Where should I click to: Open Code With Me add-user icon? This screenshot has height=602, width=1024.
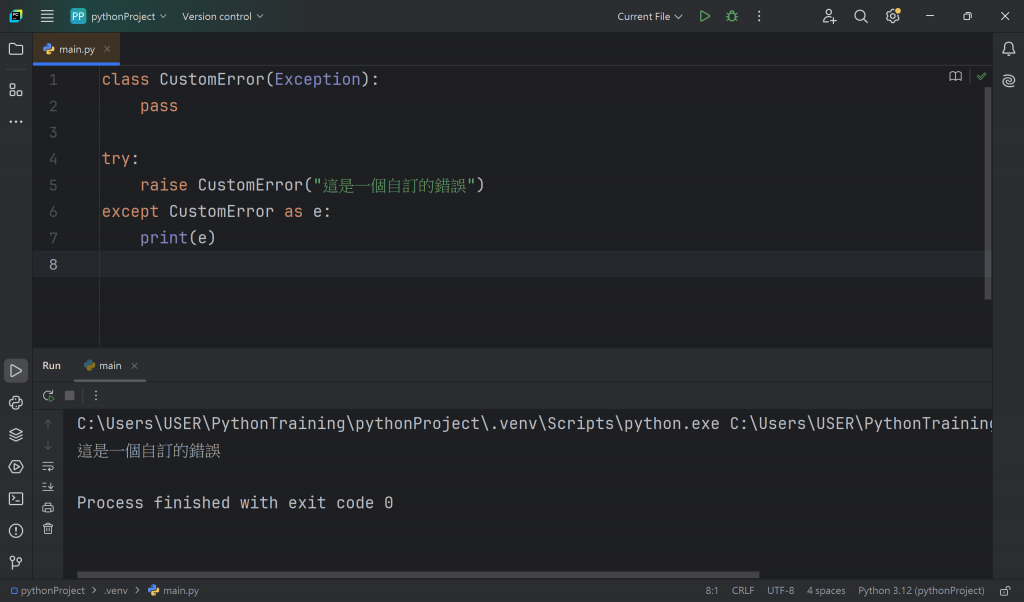coord(829,16)
